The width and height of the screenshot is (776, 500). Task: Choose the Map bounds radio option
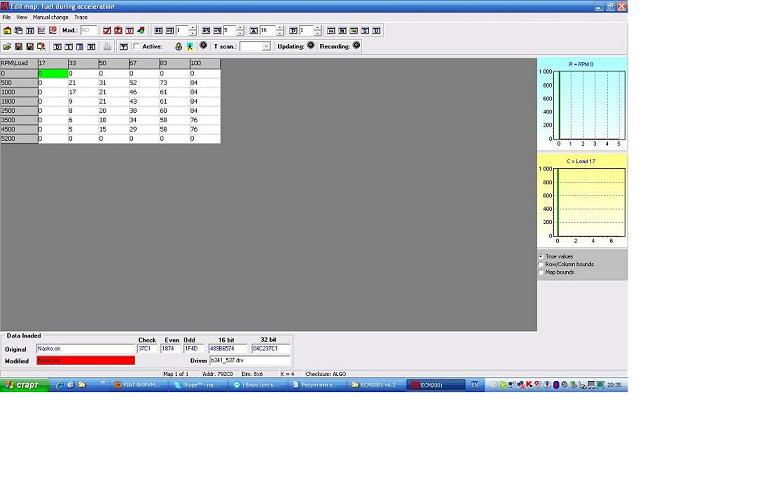(x=541, y=272)
